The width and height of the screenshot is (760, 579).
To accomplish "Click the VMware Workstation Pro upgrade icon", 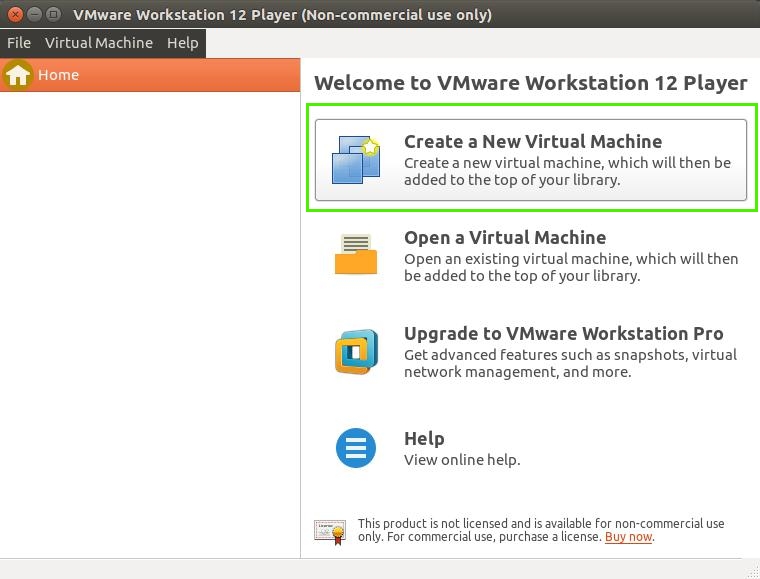I will tap(357, 351).
